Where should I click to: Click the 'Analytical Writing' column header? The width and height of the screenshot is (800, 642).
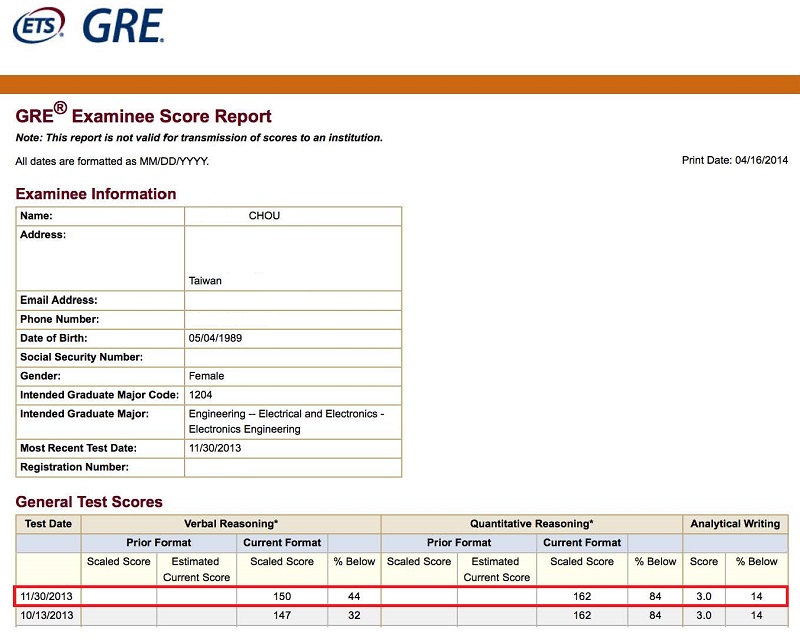point(735,524)
